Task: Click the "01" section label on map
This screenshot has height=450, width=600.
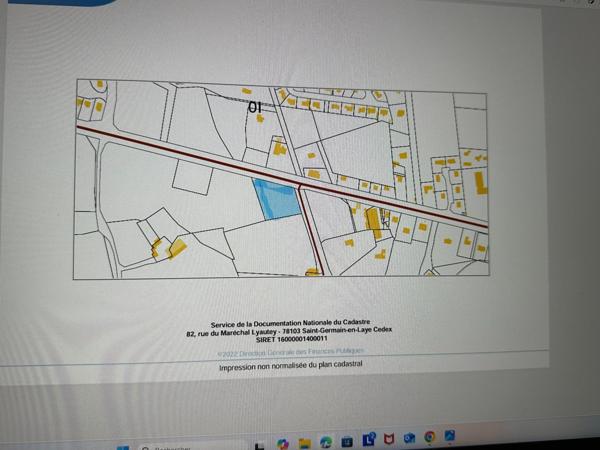Action: (255, 106)
